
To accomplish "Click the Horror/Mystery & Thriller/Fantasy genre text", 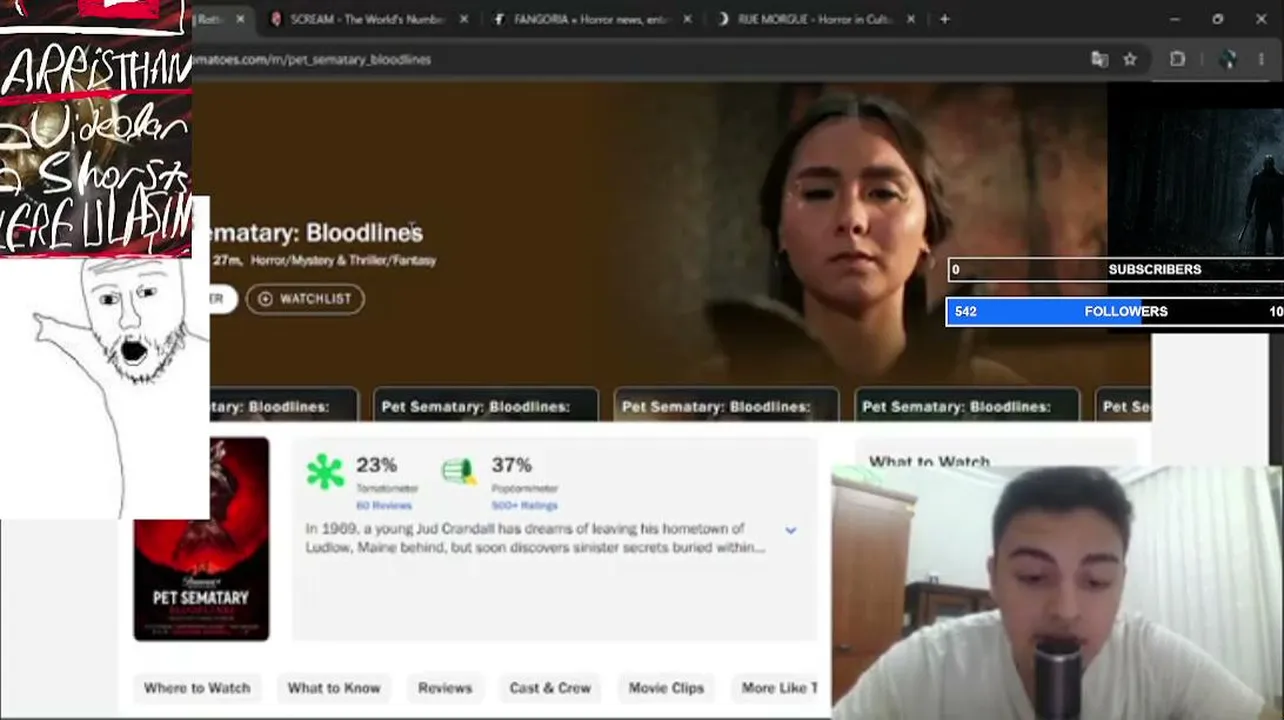I will coord(343,261).
